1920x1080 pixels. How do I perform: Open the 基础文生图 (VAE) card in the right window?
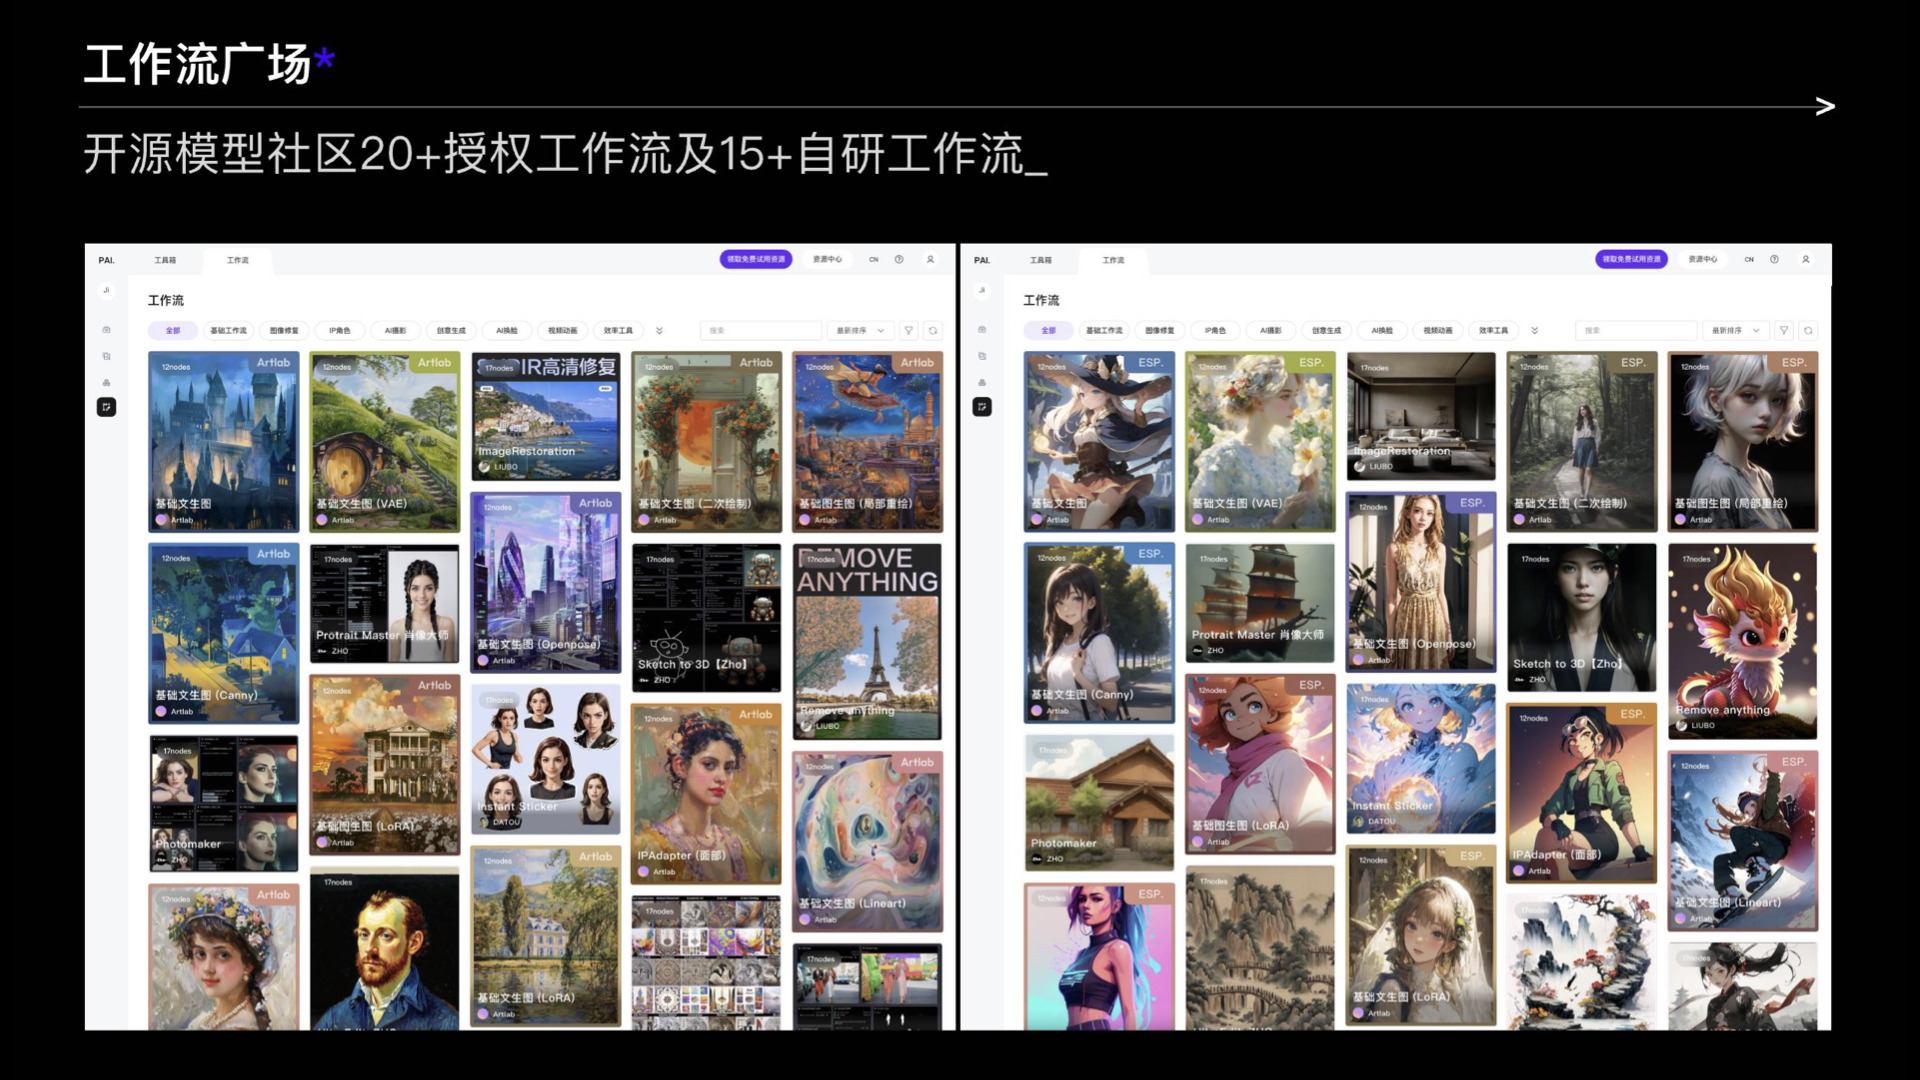1260,441
